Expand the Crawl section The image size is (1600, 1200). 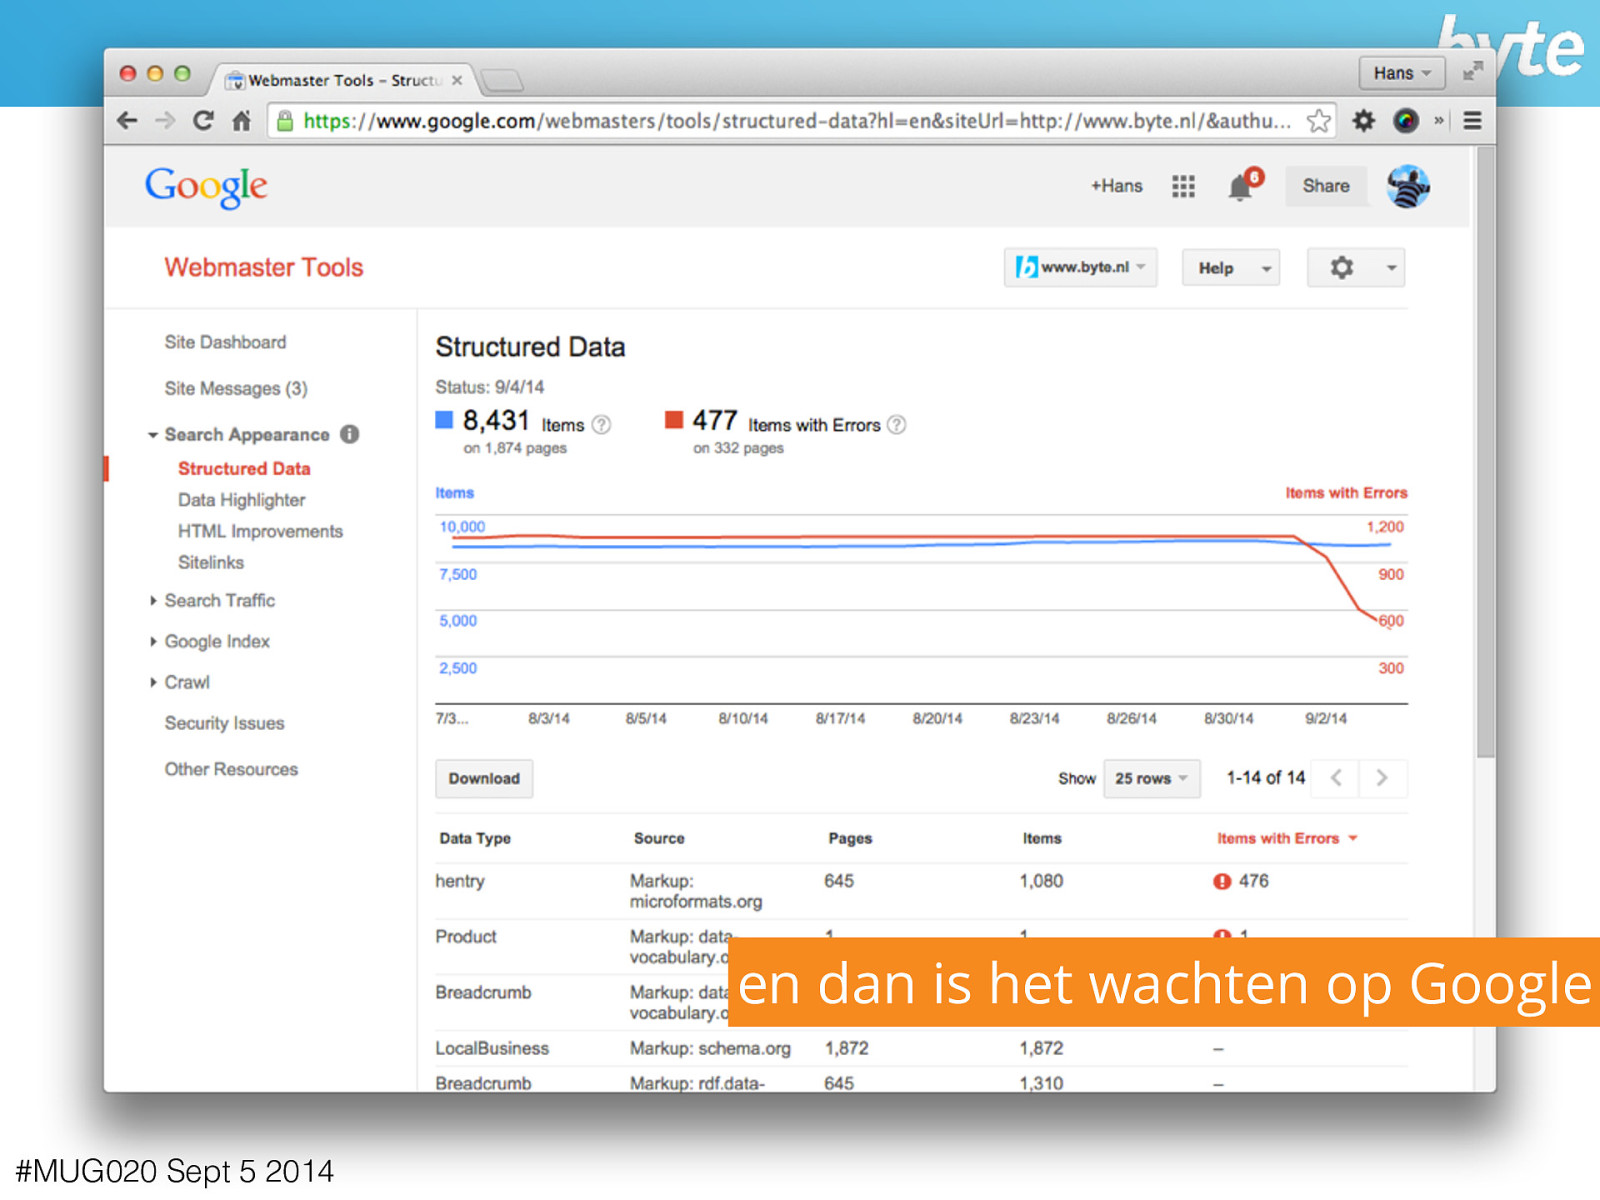(x=153, y=683)
